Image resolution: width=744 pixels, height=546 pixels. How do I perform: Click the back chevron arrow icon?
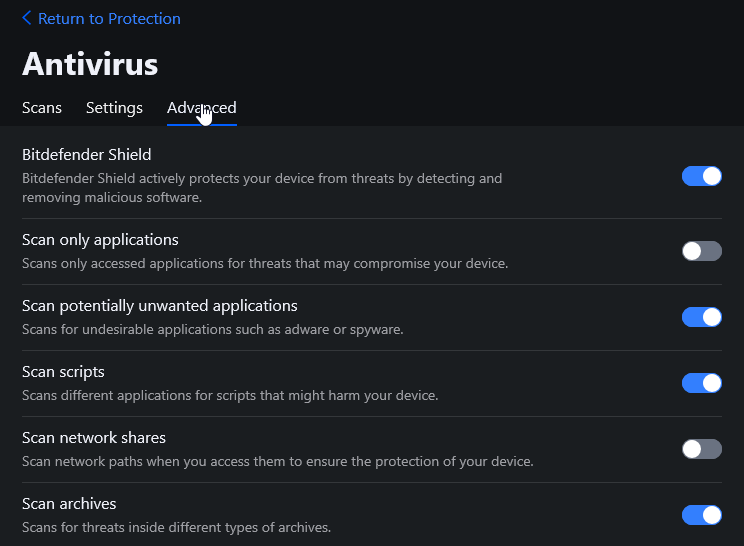27,18
